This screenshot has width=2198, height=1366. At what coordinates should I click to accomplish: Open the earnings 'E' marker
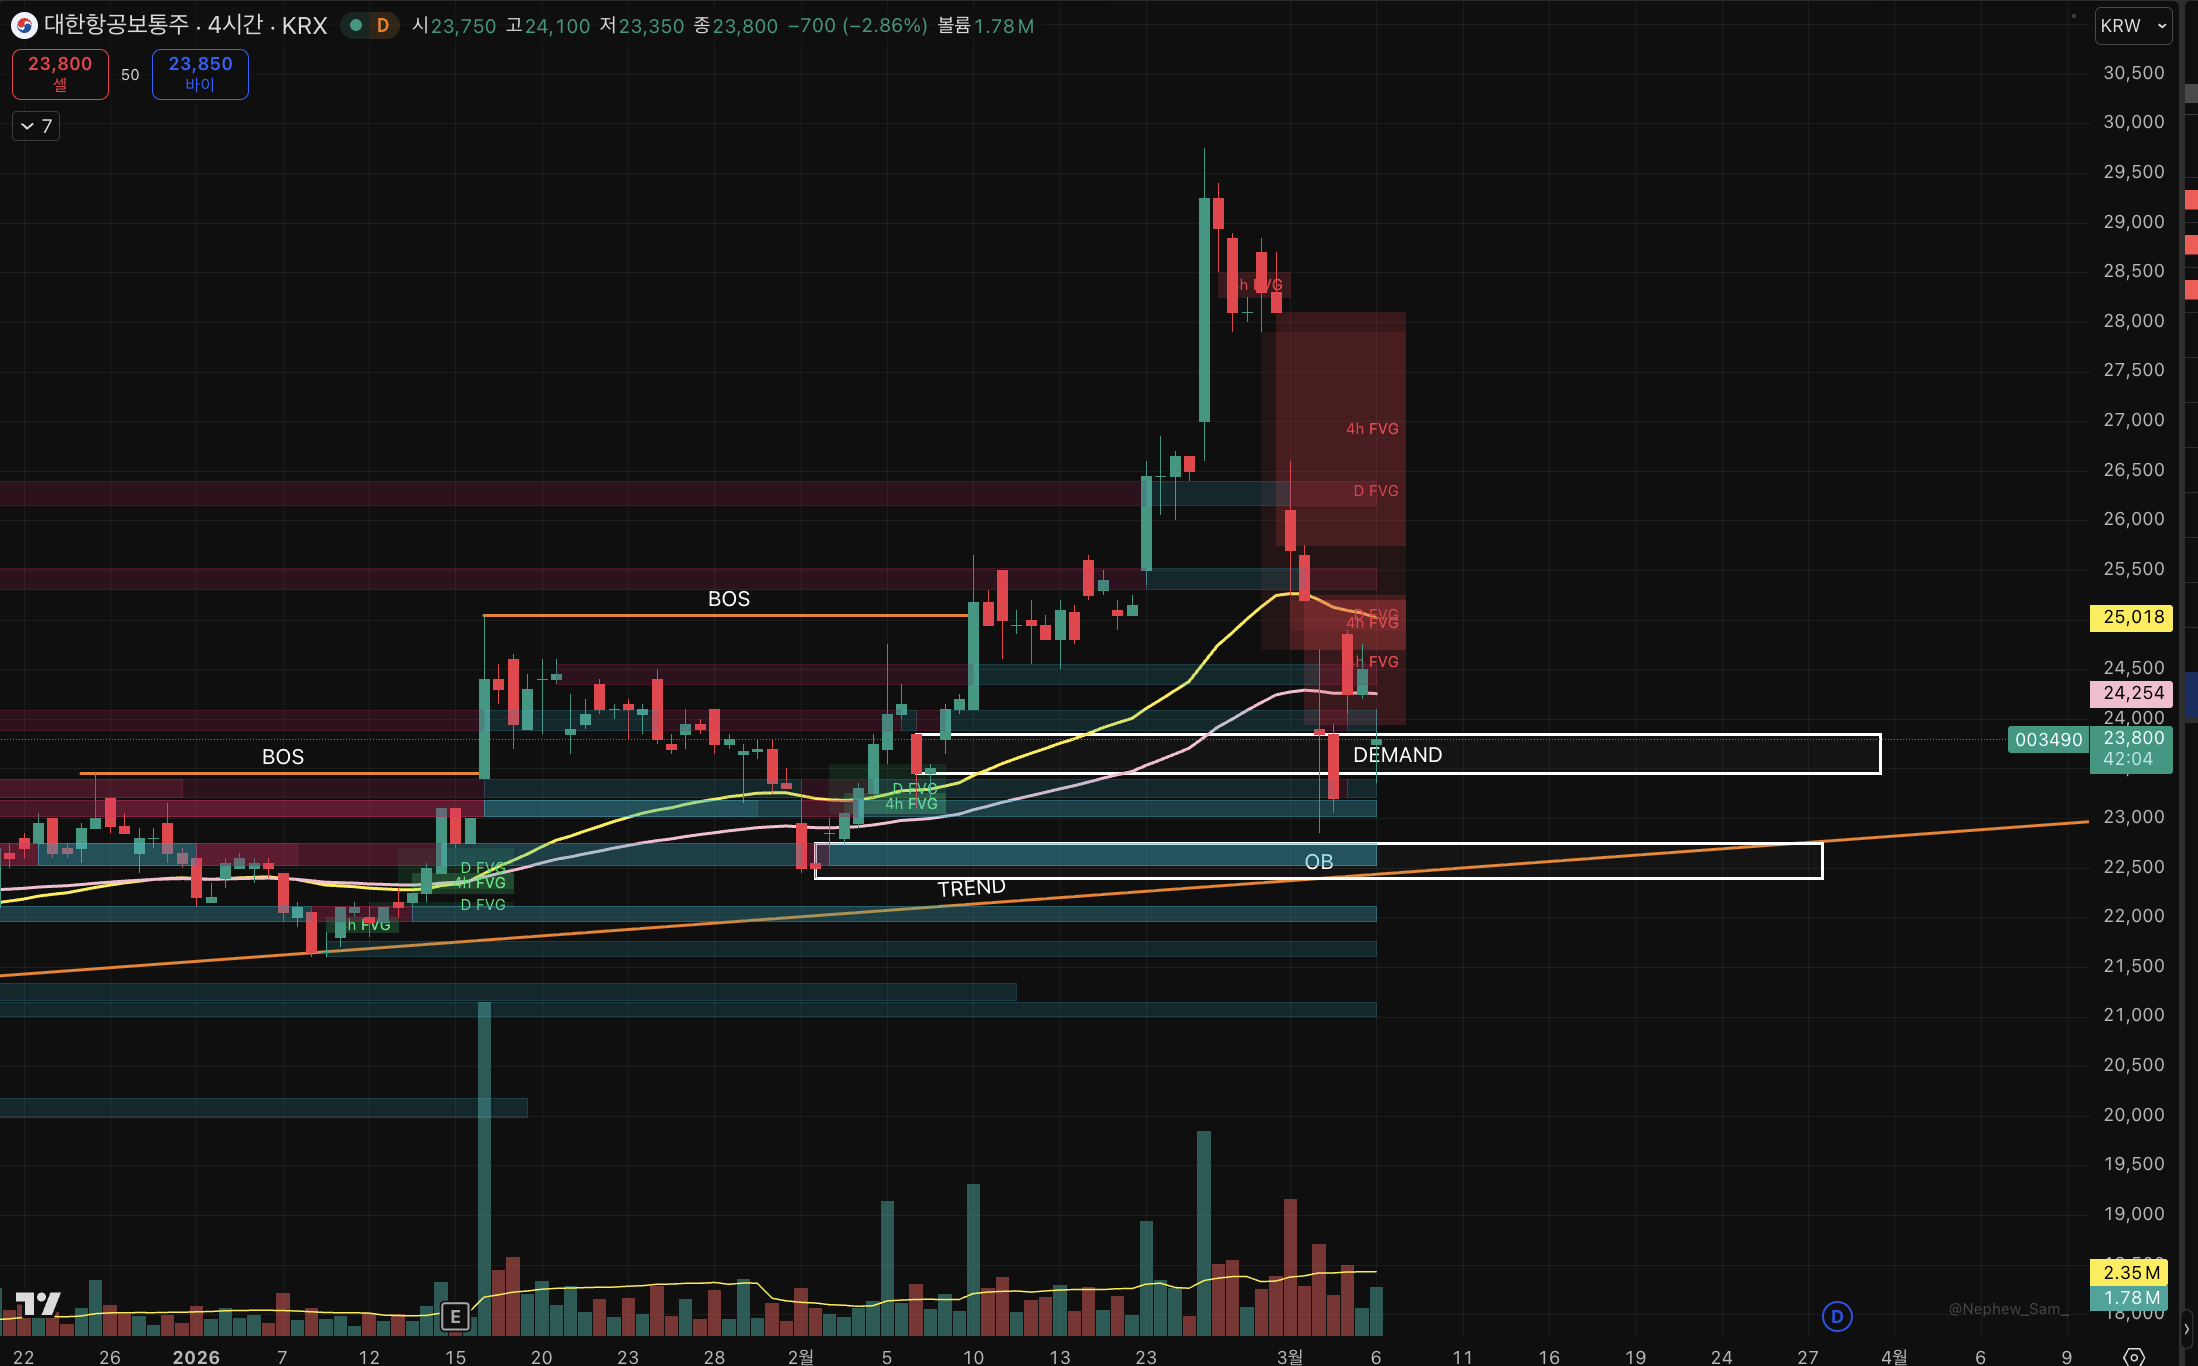[455, 1316]
